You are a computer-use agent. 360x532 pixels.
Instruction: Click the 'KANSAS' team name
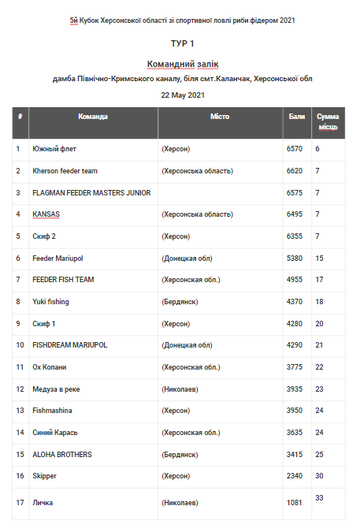click(46, 214)
